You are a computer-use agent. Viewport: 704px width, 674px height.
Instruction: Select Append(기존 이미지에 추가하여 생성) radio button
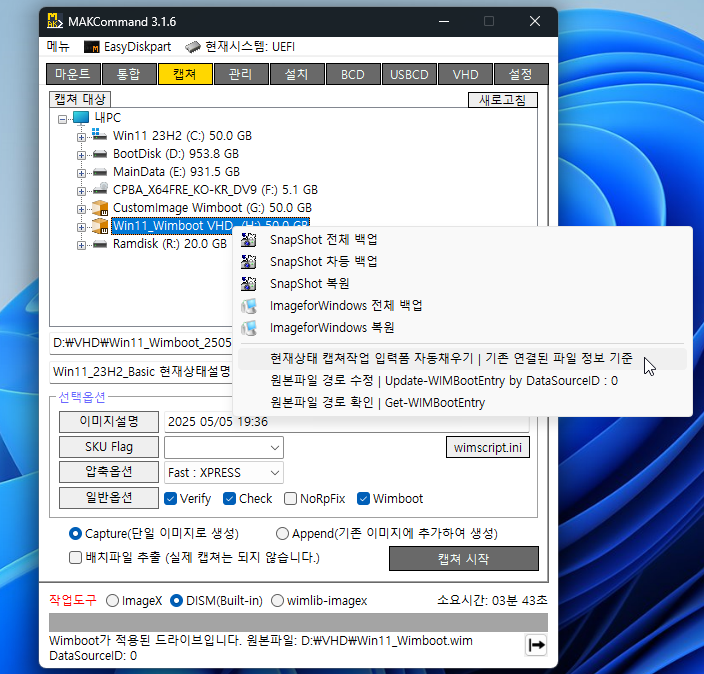tap(282, 533)
